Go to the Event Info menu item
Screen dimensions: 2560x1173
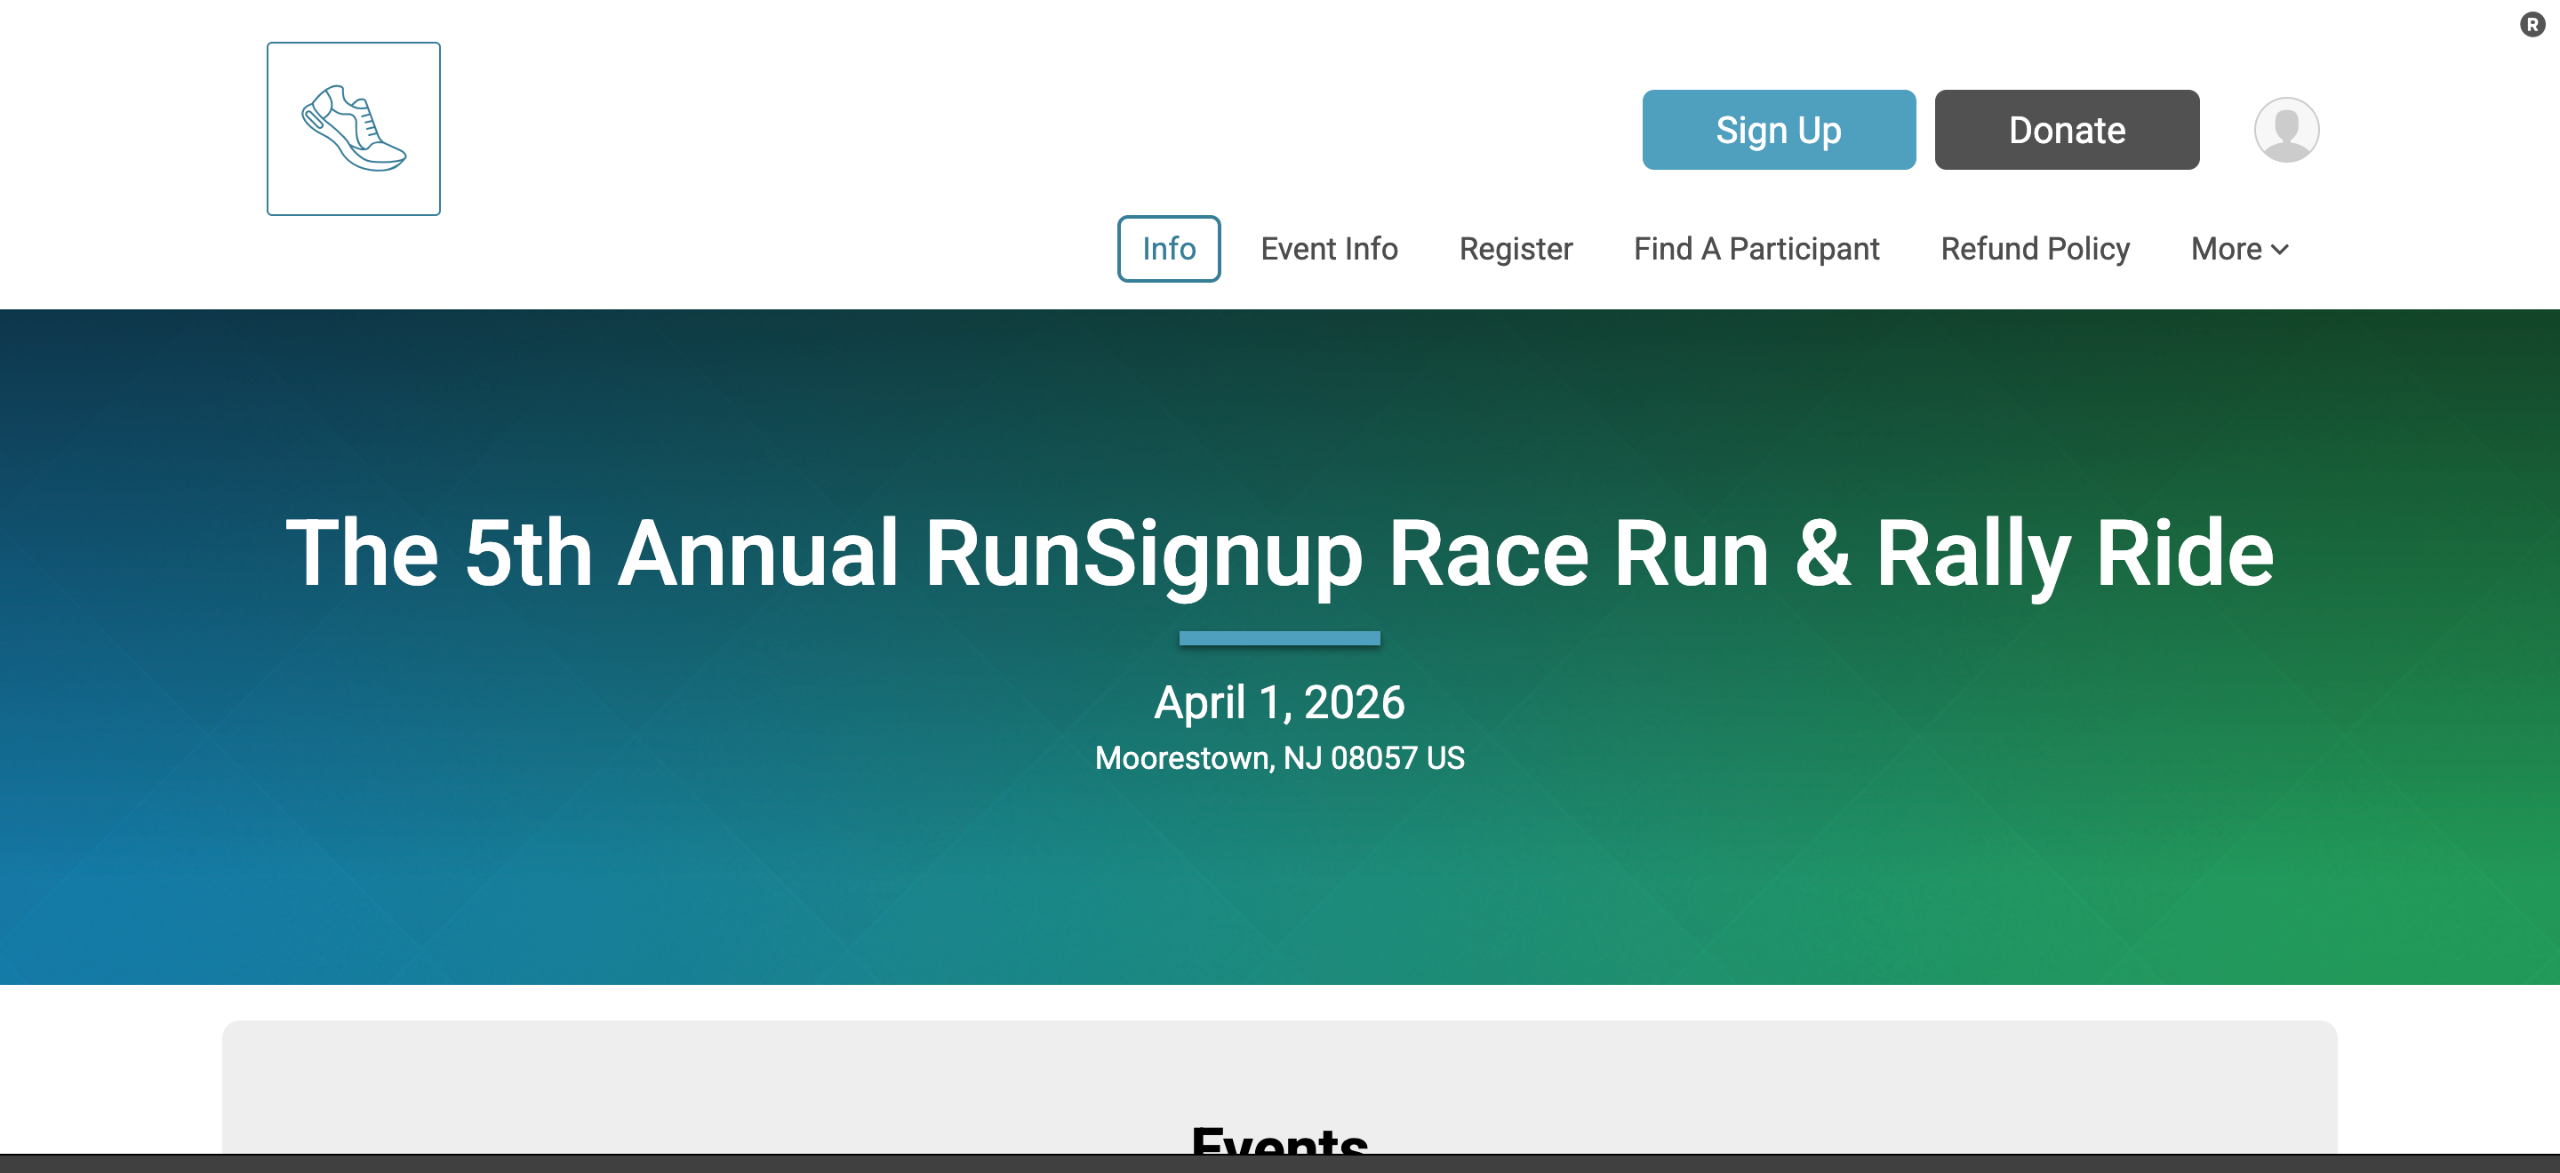pos(1328,249)
